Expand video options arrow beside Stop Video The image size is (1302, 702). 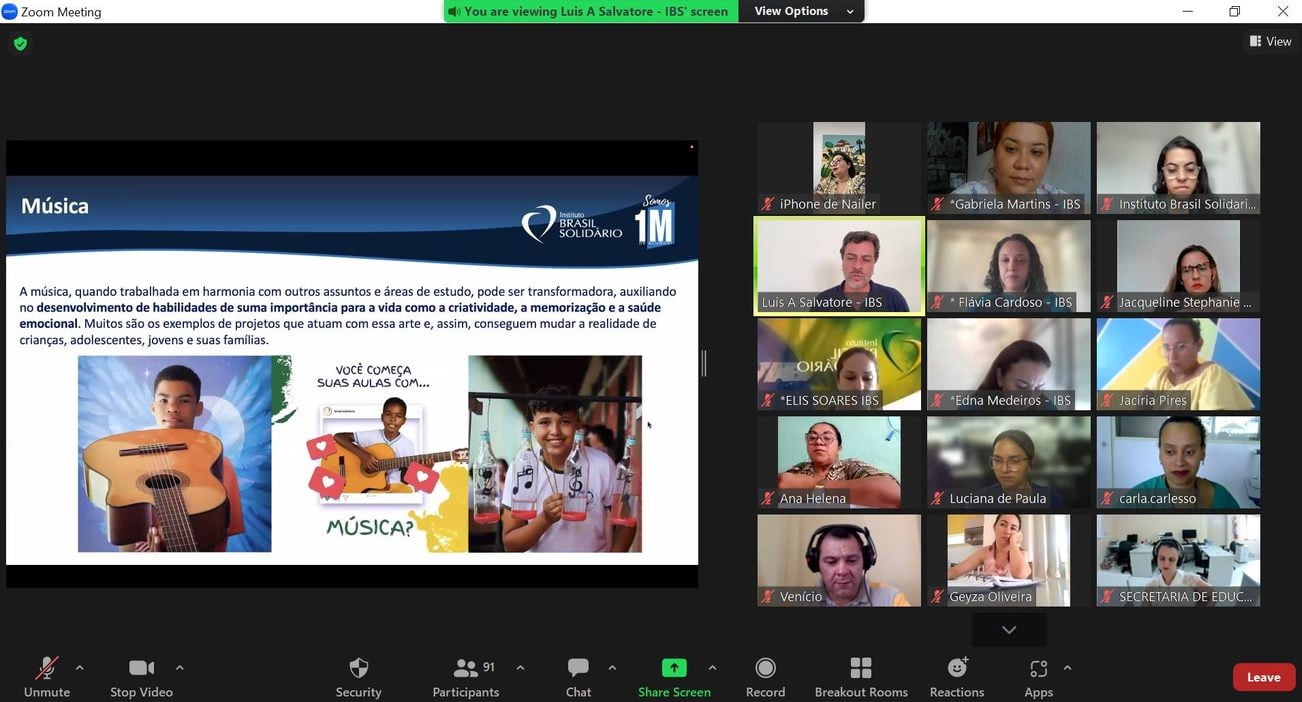pos(180,667)
